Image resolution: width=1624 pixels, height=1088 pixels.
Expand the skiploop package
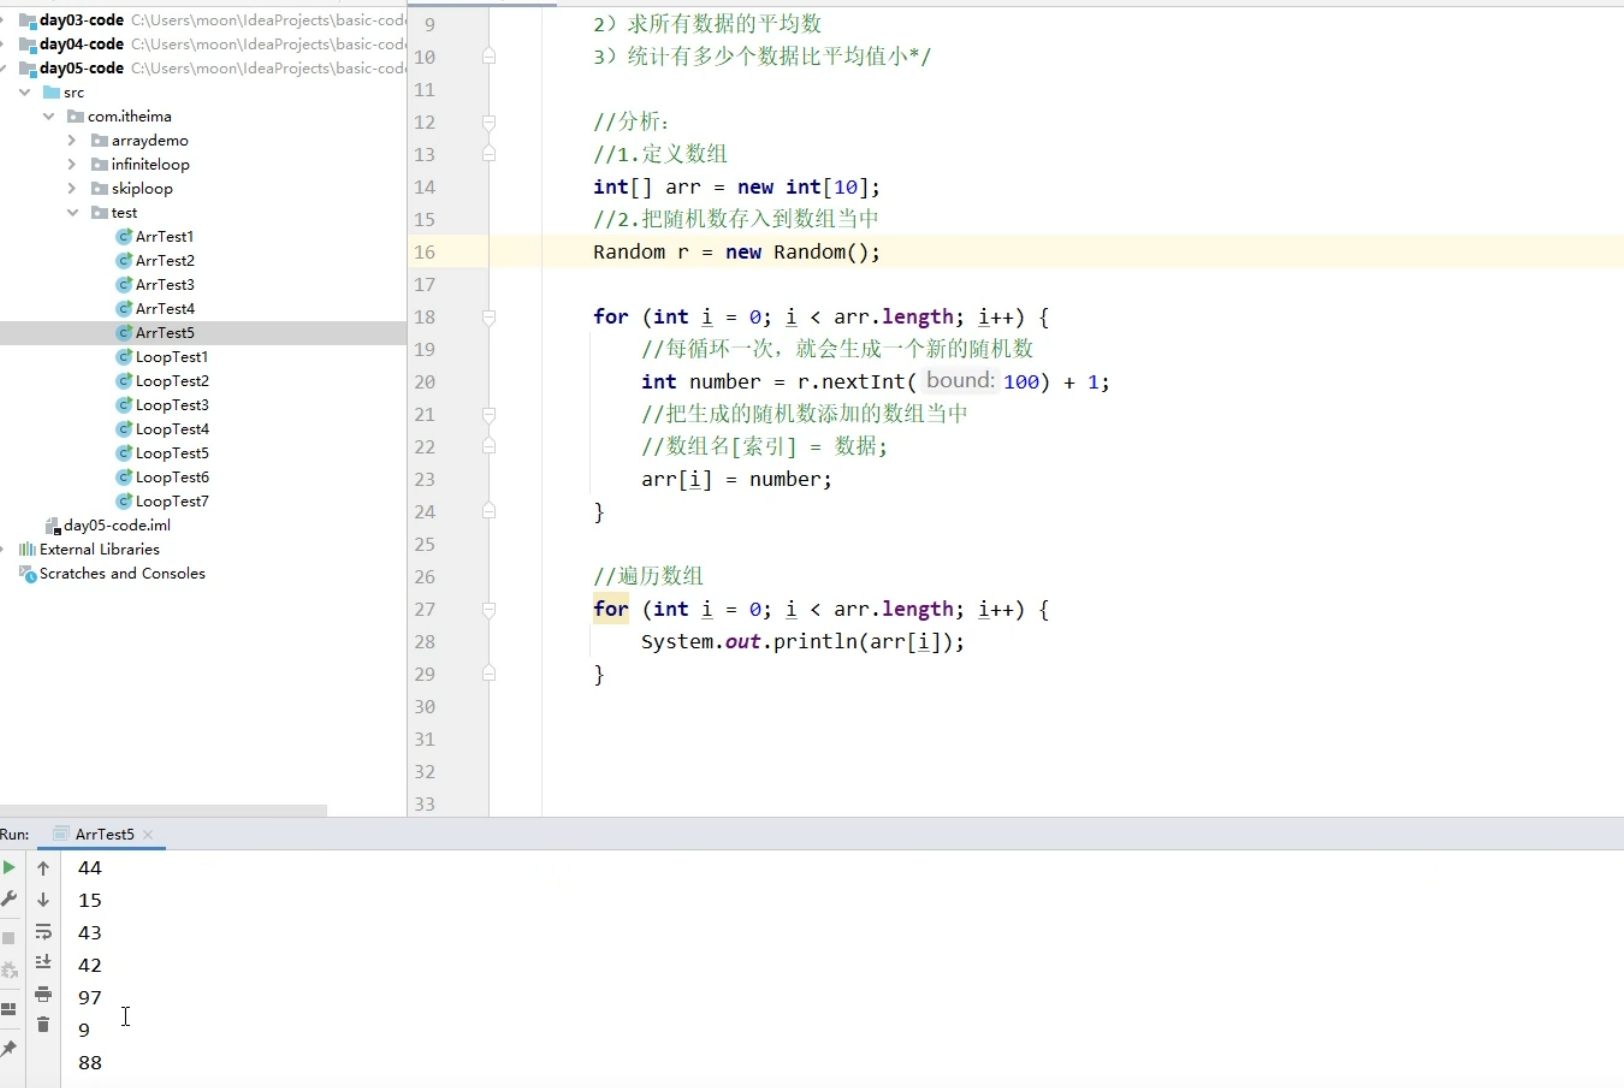tap(70, 188)
